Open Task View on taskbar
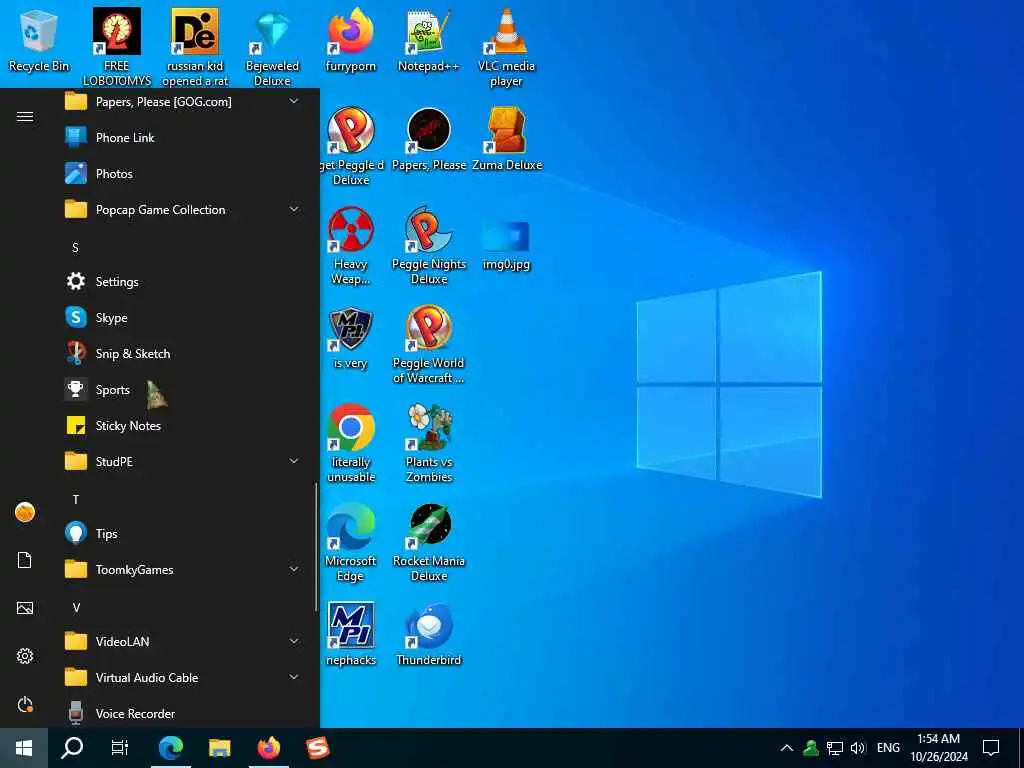 pos(120,748)
